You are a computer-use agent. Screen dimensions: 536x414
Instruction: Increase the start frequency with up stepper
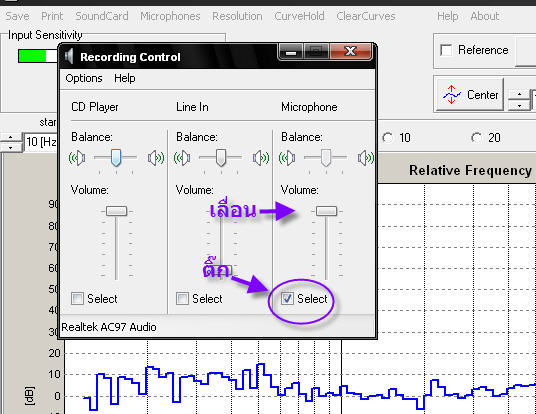[11, 137]
